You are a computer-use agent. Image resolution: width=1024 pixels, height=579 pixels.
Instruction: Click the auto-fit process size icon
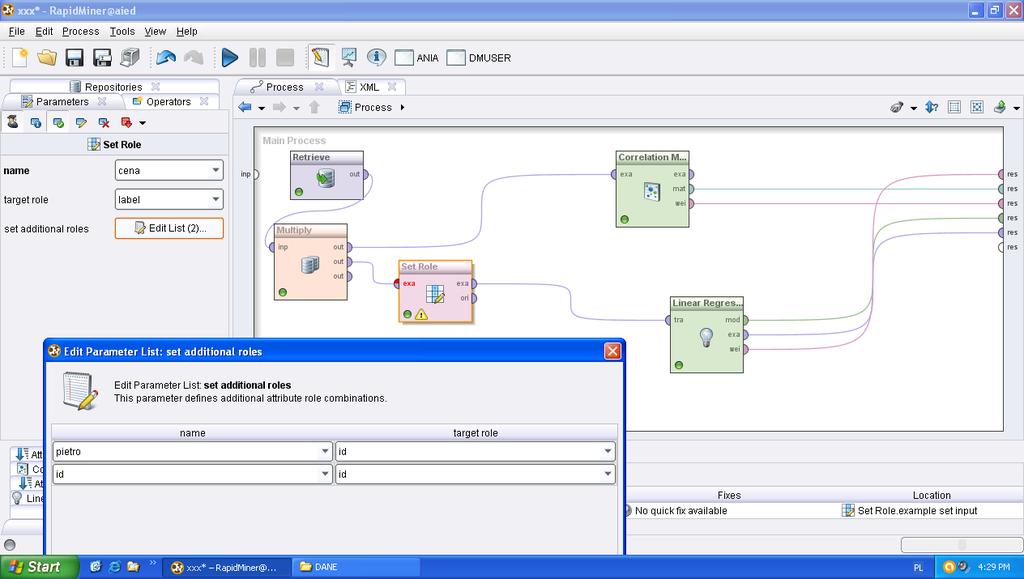976,107
